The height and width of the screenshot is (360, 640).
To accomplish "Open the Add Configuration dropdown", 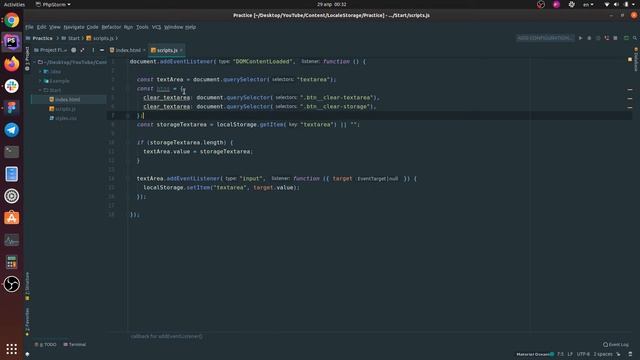I will point(545,38).
